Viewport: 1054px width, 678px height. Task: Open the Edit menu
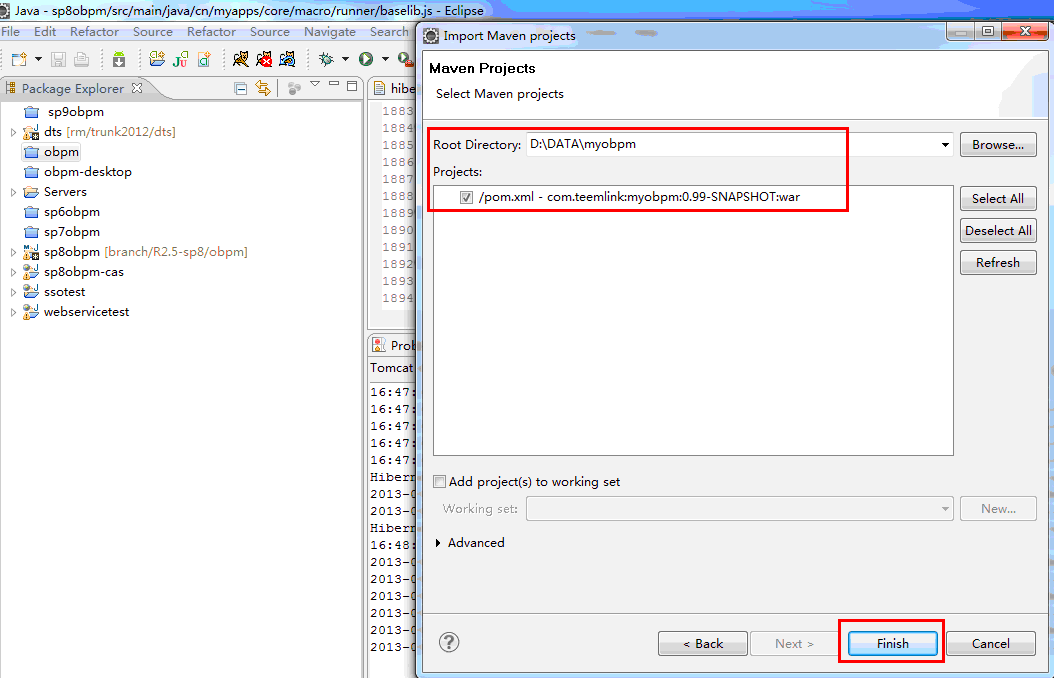tap(45, 32)
